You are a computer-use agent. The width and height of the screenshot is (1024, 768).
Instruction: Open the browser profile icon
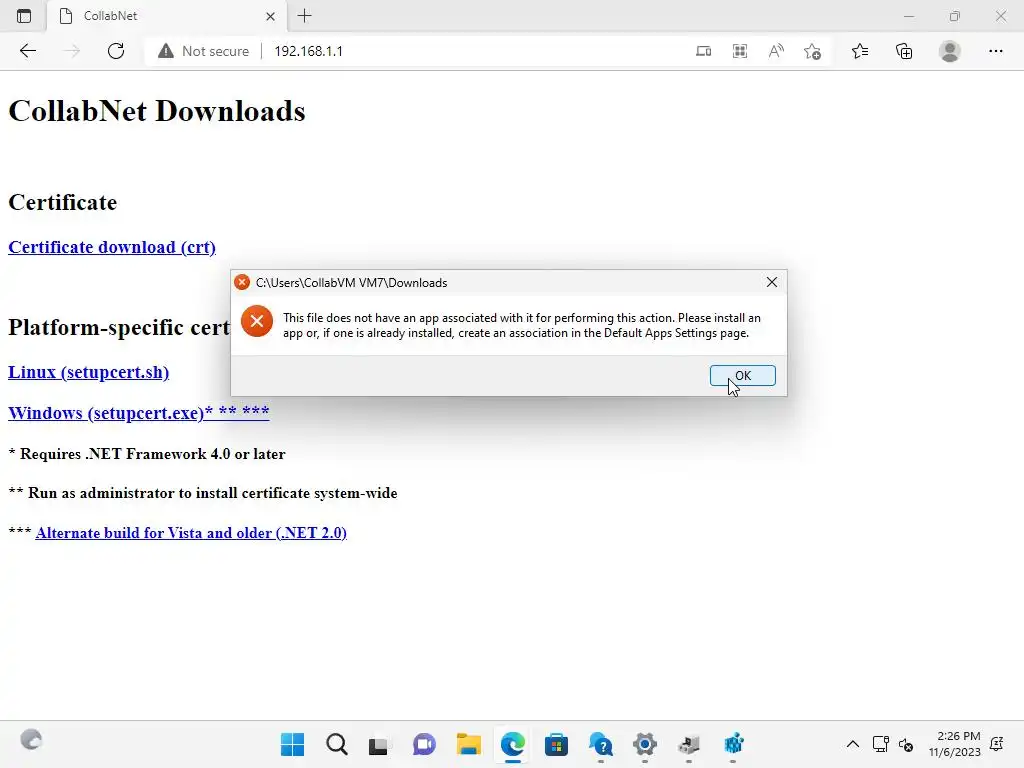(x=950, y=51)
